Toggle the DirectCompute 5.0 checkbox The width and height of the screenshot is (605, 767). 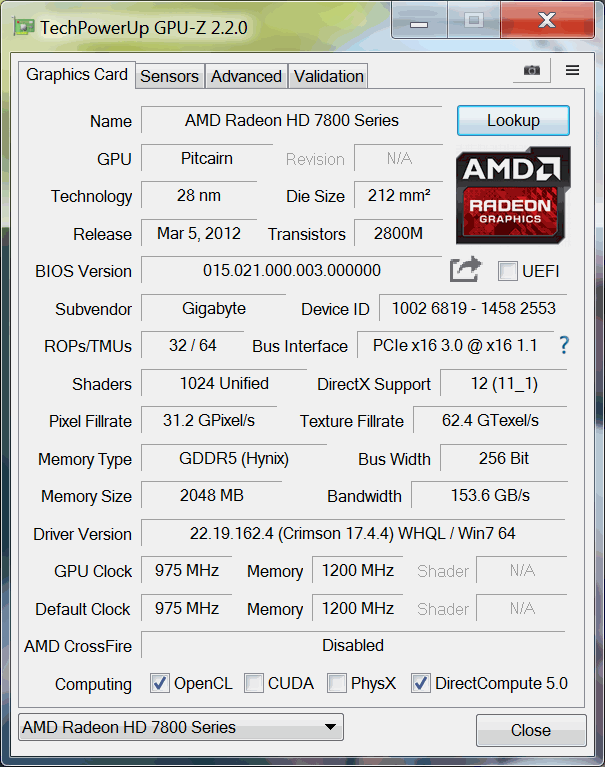(x=421, y=683)
